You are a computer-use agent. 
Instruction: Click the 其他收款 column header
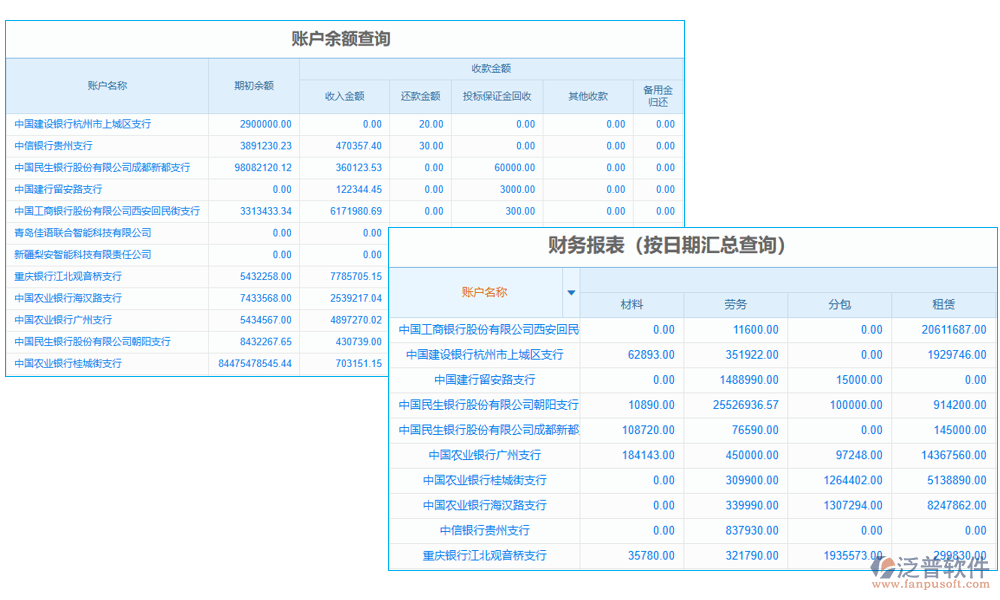(588, 95)
